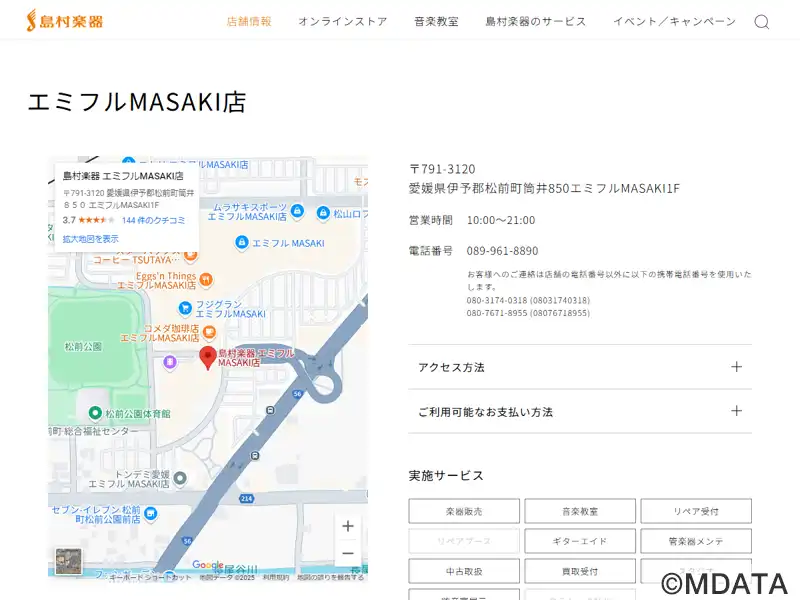
Task: Click the フジグラン shopping cart pin
Action: (185, 308)
